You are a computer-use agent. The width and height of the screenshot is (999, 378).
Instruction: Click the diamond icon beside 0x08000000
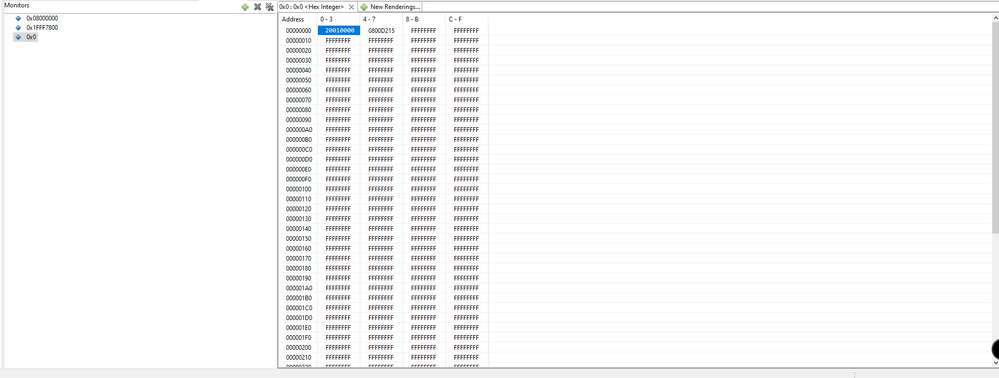pos(18,18)
